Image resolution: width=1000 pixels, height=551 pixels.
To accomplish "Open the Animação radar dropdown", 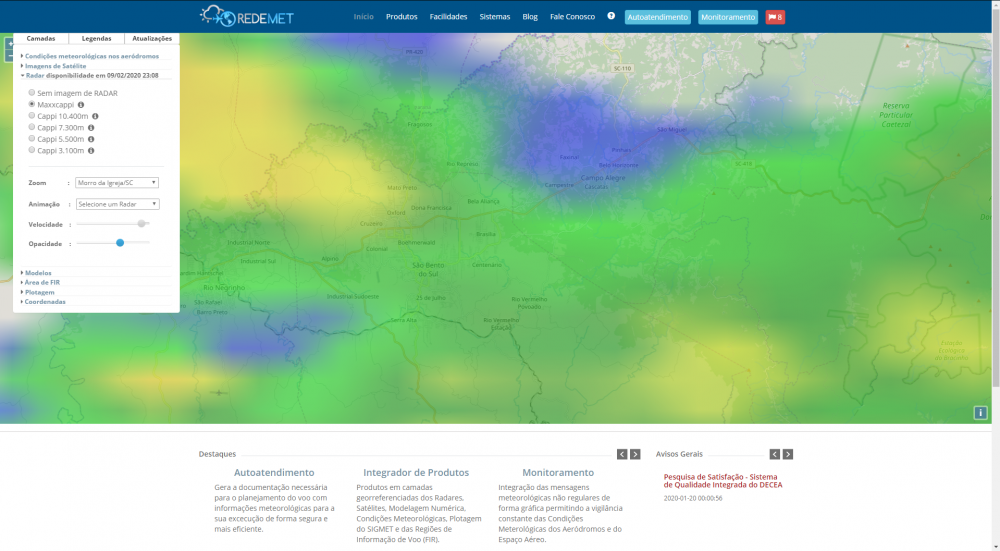I will coord(117,204).
